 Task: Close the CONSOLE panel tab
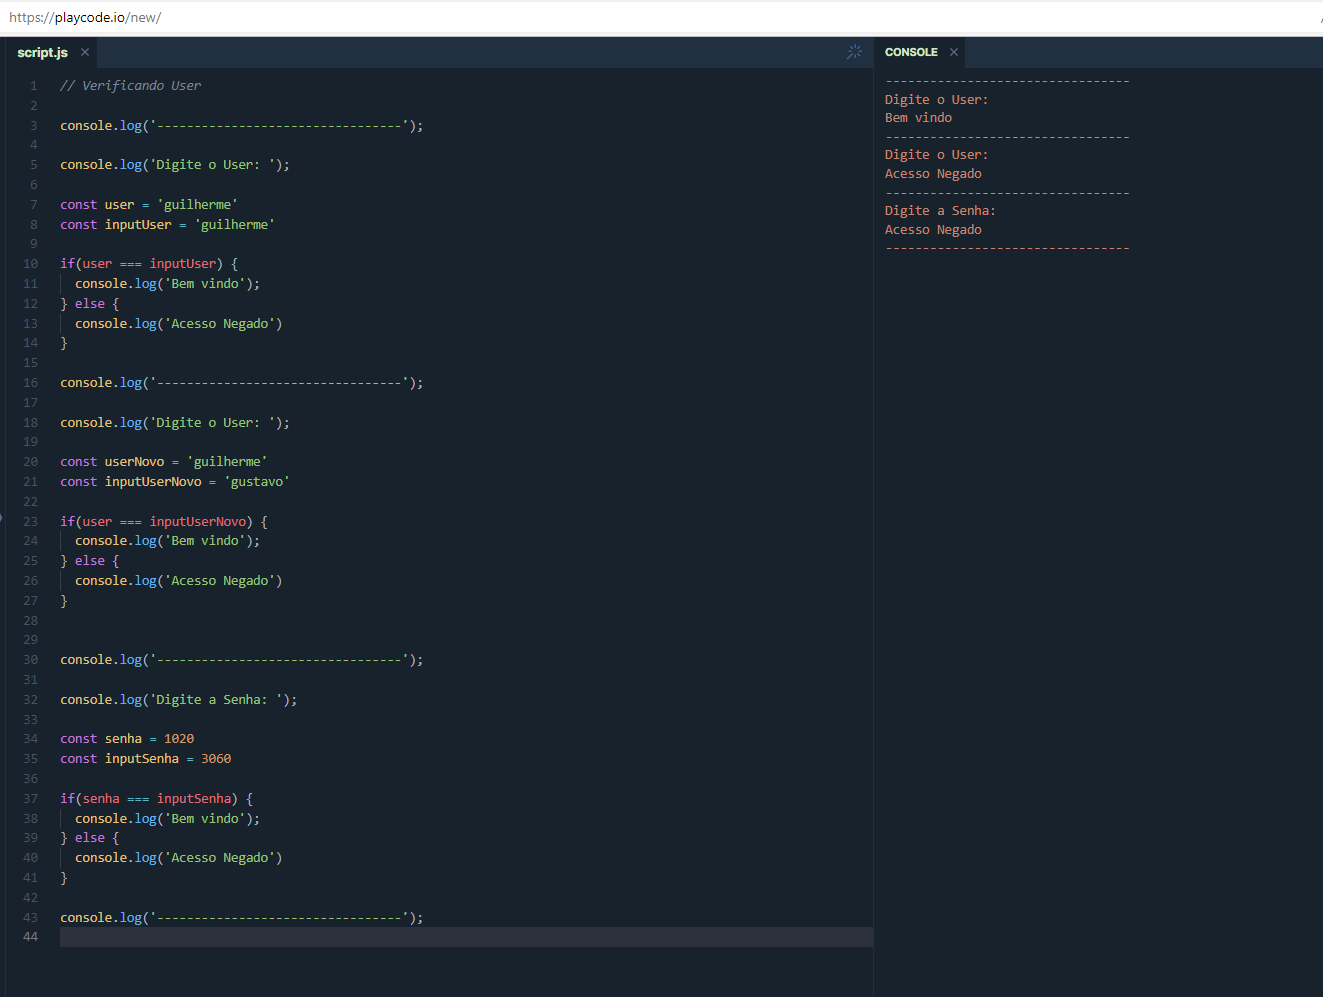pyautogui.click(x=954, y=52)
